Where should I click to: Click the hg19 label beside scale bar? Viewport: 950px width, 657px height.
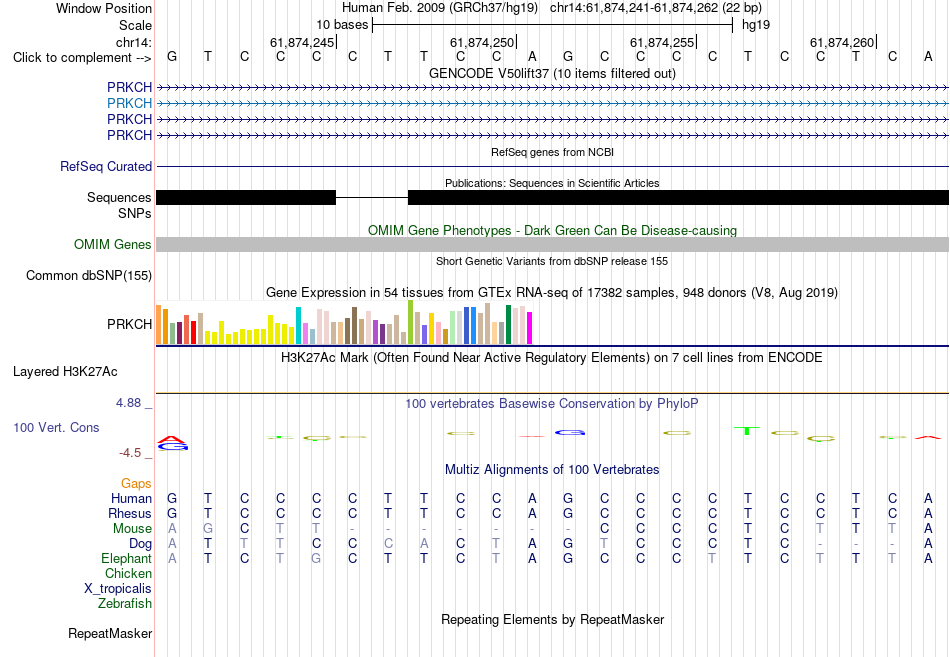756,25
